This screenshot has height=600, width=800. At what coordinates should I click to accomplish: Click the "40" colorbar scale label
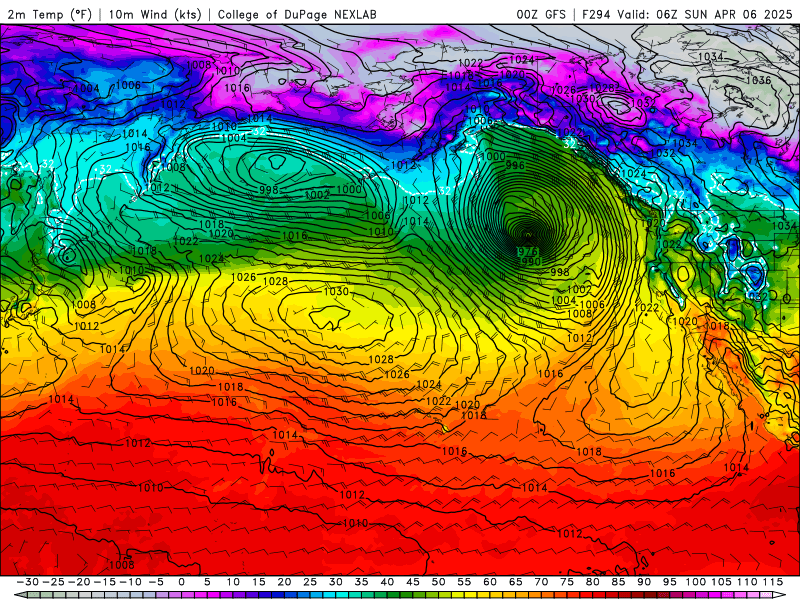(387, 582)
